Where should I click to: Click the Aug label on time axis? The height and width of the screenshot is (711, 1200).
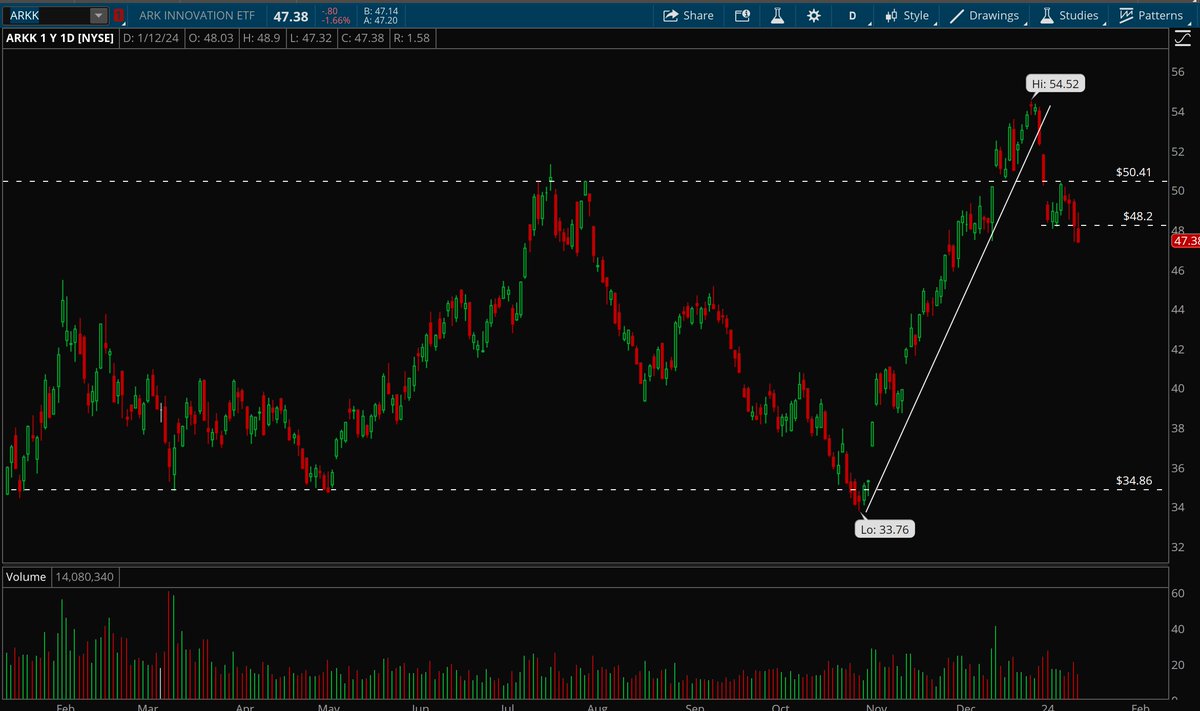pos(597,706)
